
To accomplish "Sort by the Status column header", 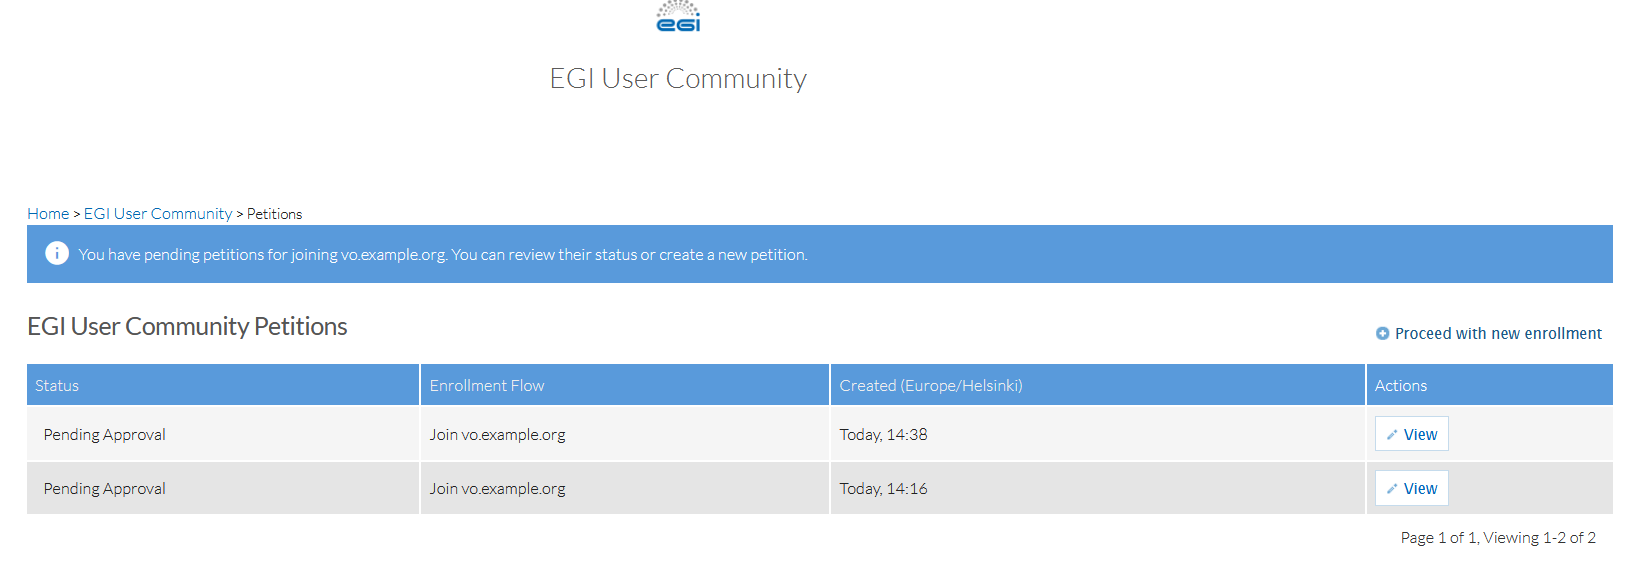I will tap(57, 386).
